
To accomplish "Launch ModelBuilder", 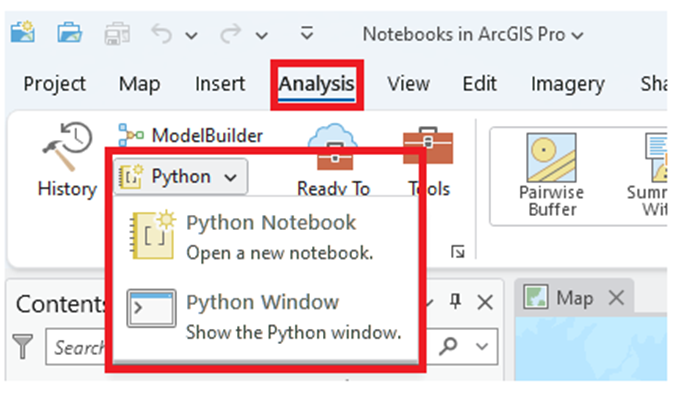I will [x=190, y=136].
